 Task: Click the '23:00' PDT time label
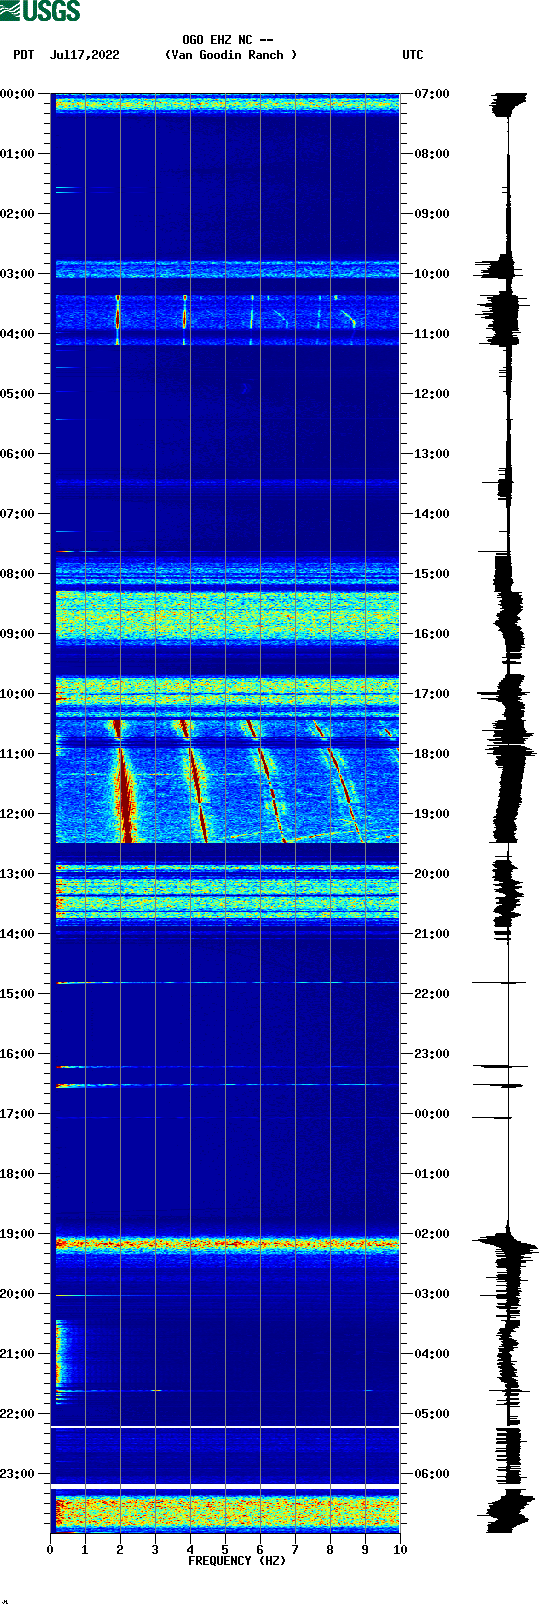(18, 1474)
